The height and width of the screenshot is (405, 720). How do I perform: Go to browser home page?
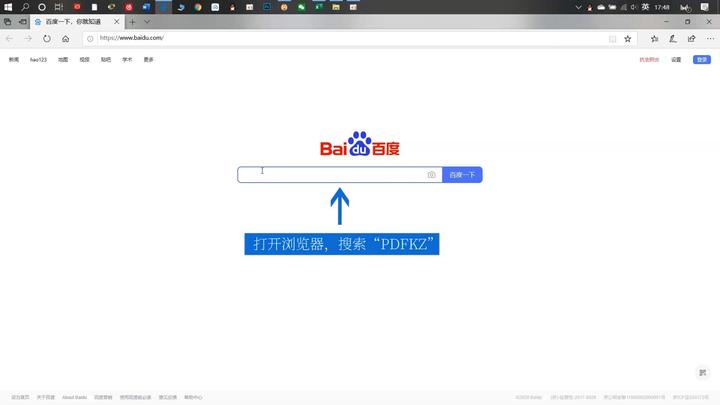point(66,39)
